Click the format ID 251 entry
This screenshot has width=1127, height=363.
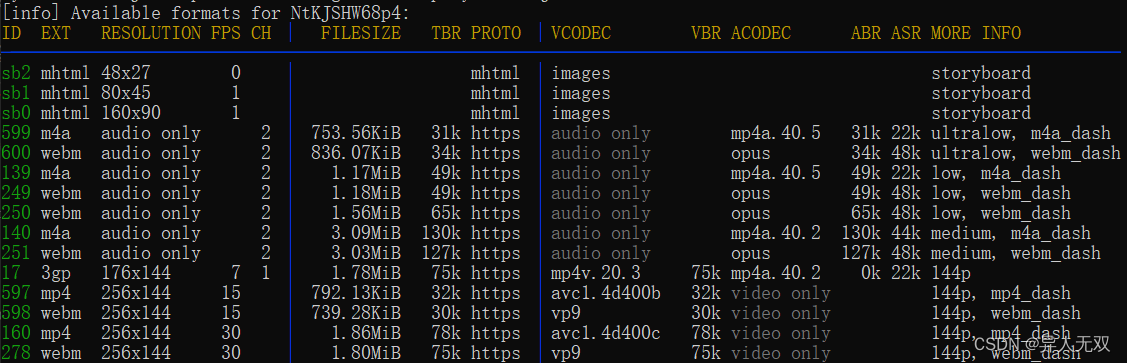[16, 253]
